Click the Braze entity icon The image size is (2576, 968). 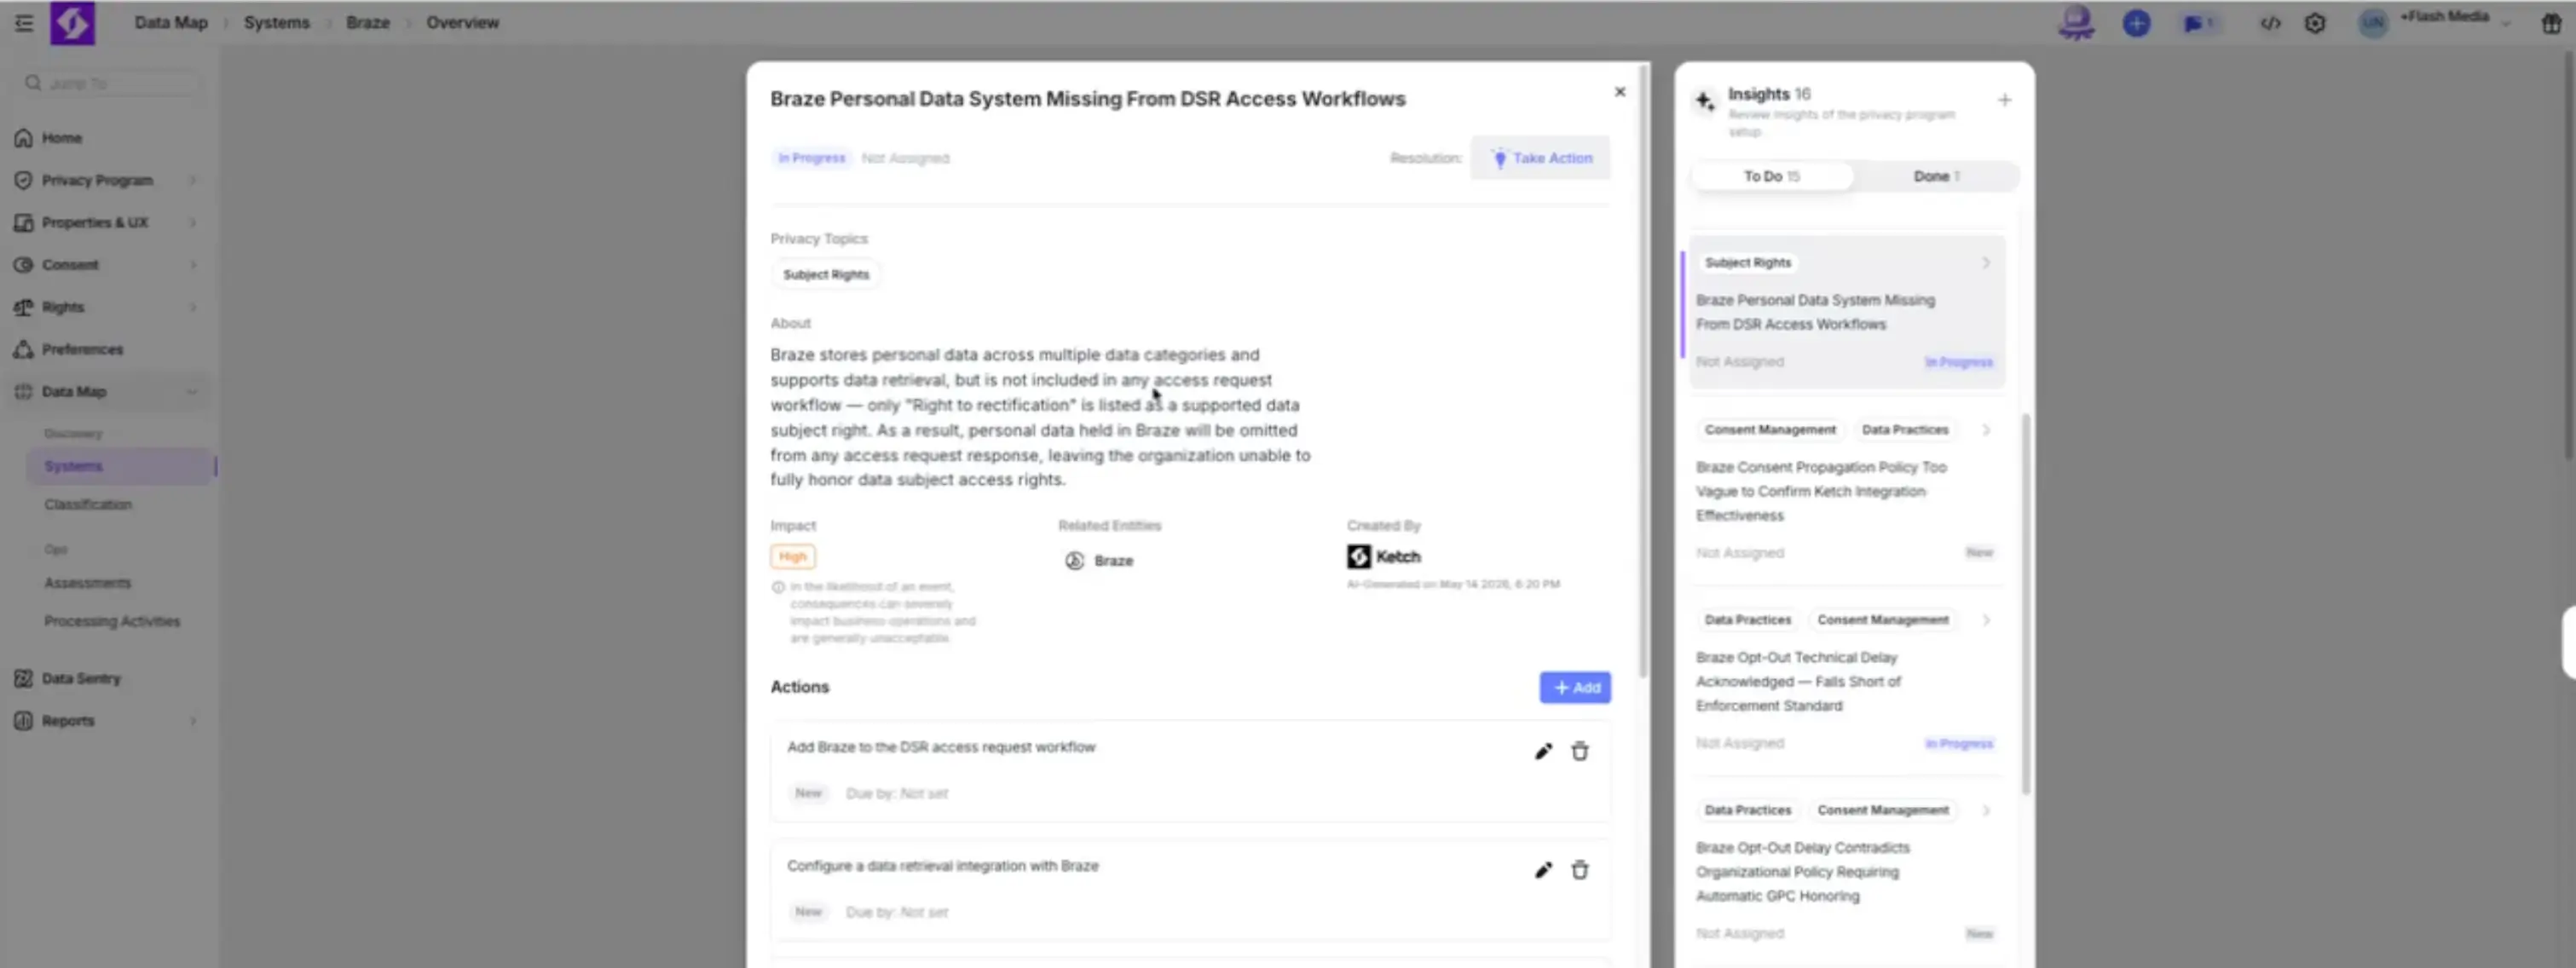click(x=1074, y=561)
